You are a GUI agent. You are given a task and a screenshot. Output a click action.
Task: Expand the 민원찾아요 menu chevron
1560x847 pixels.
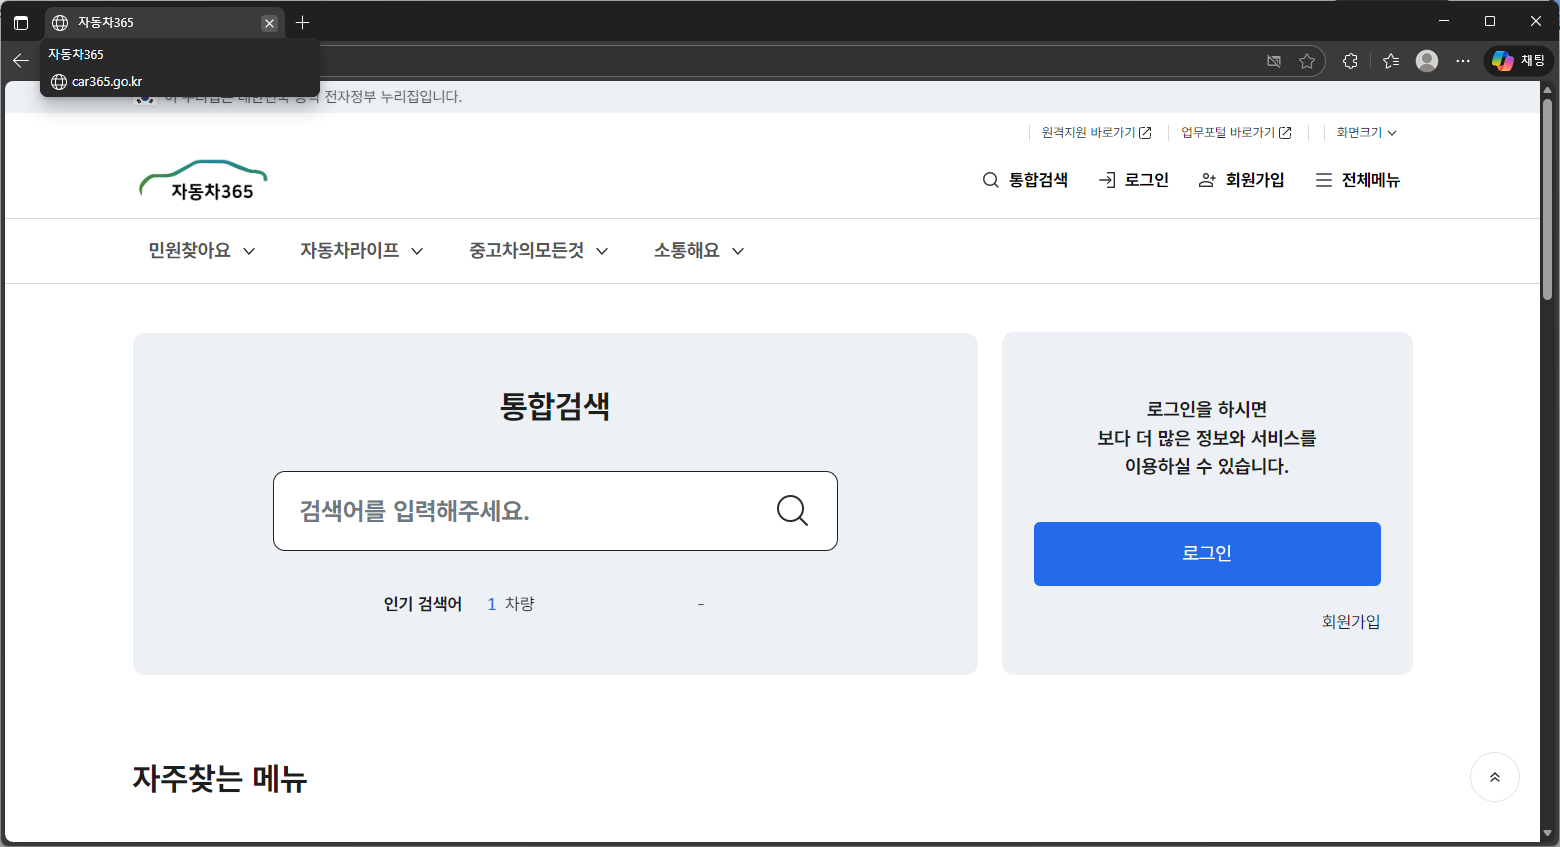(249, 251)
